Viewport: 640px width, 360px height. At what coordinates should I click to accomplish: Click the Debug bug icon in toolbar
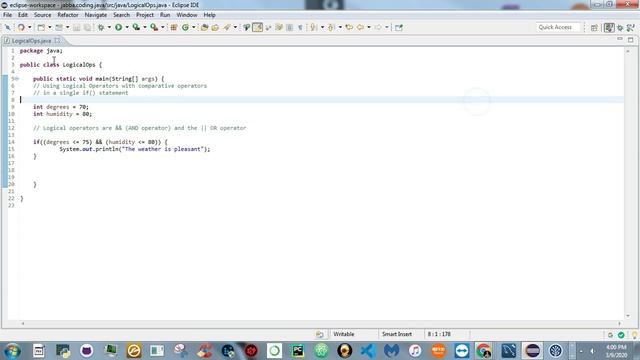click(x=100, y=27)
